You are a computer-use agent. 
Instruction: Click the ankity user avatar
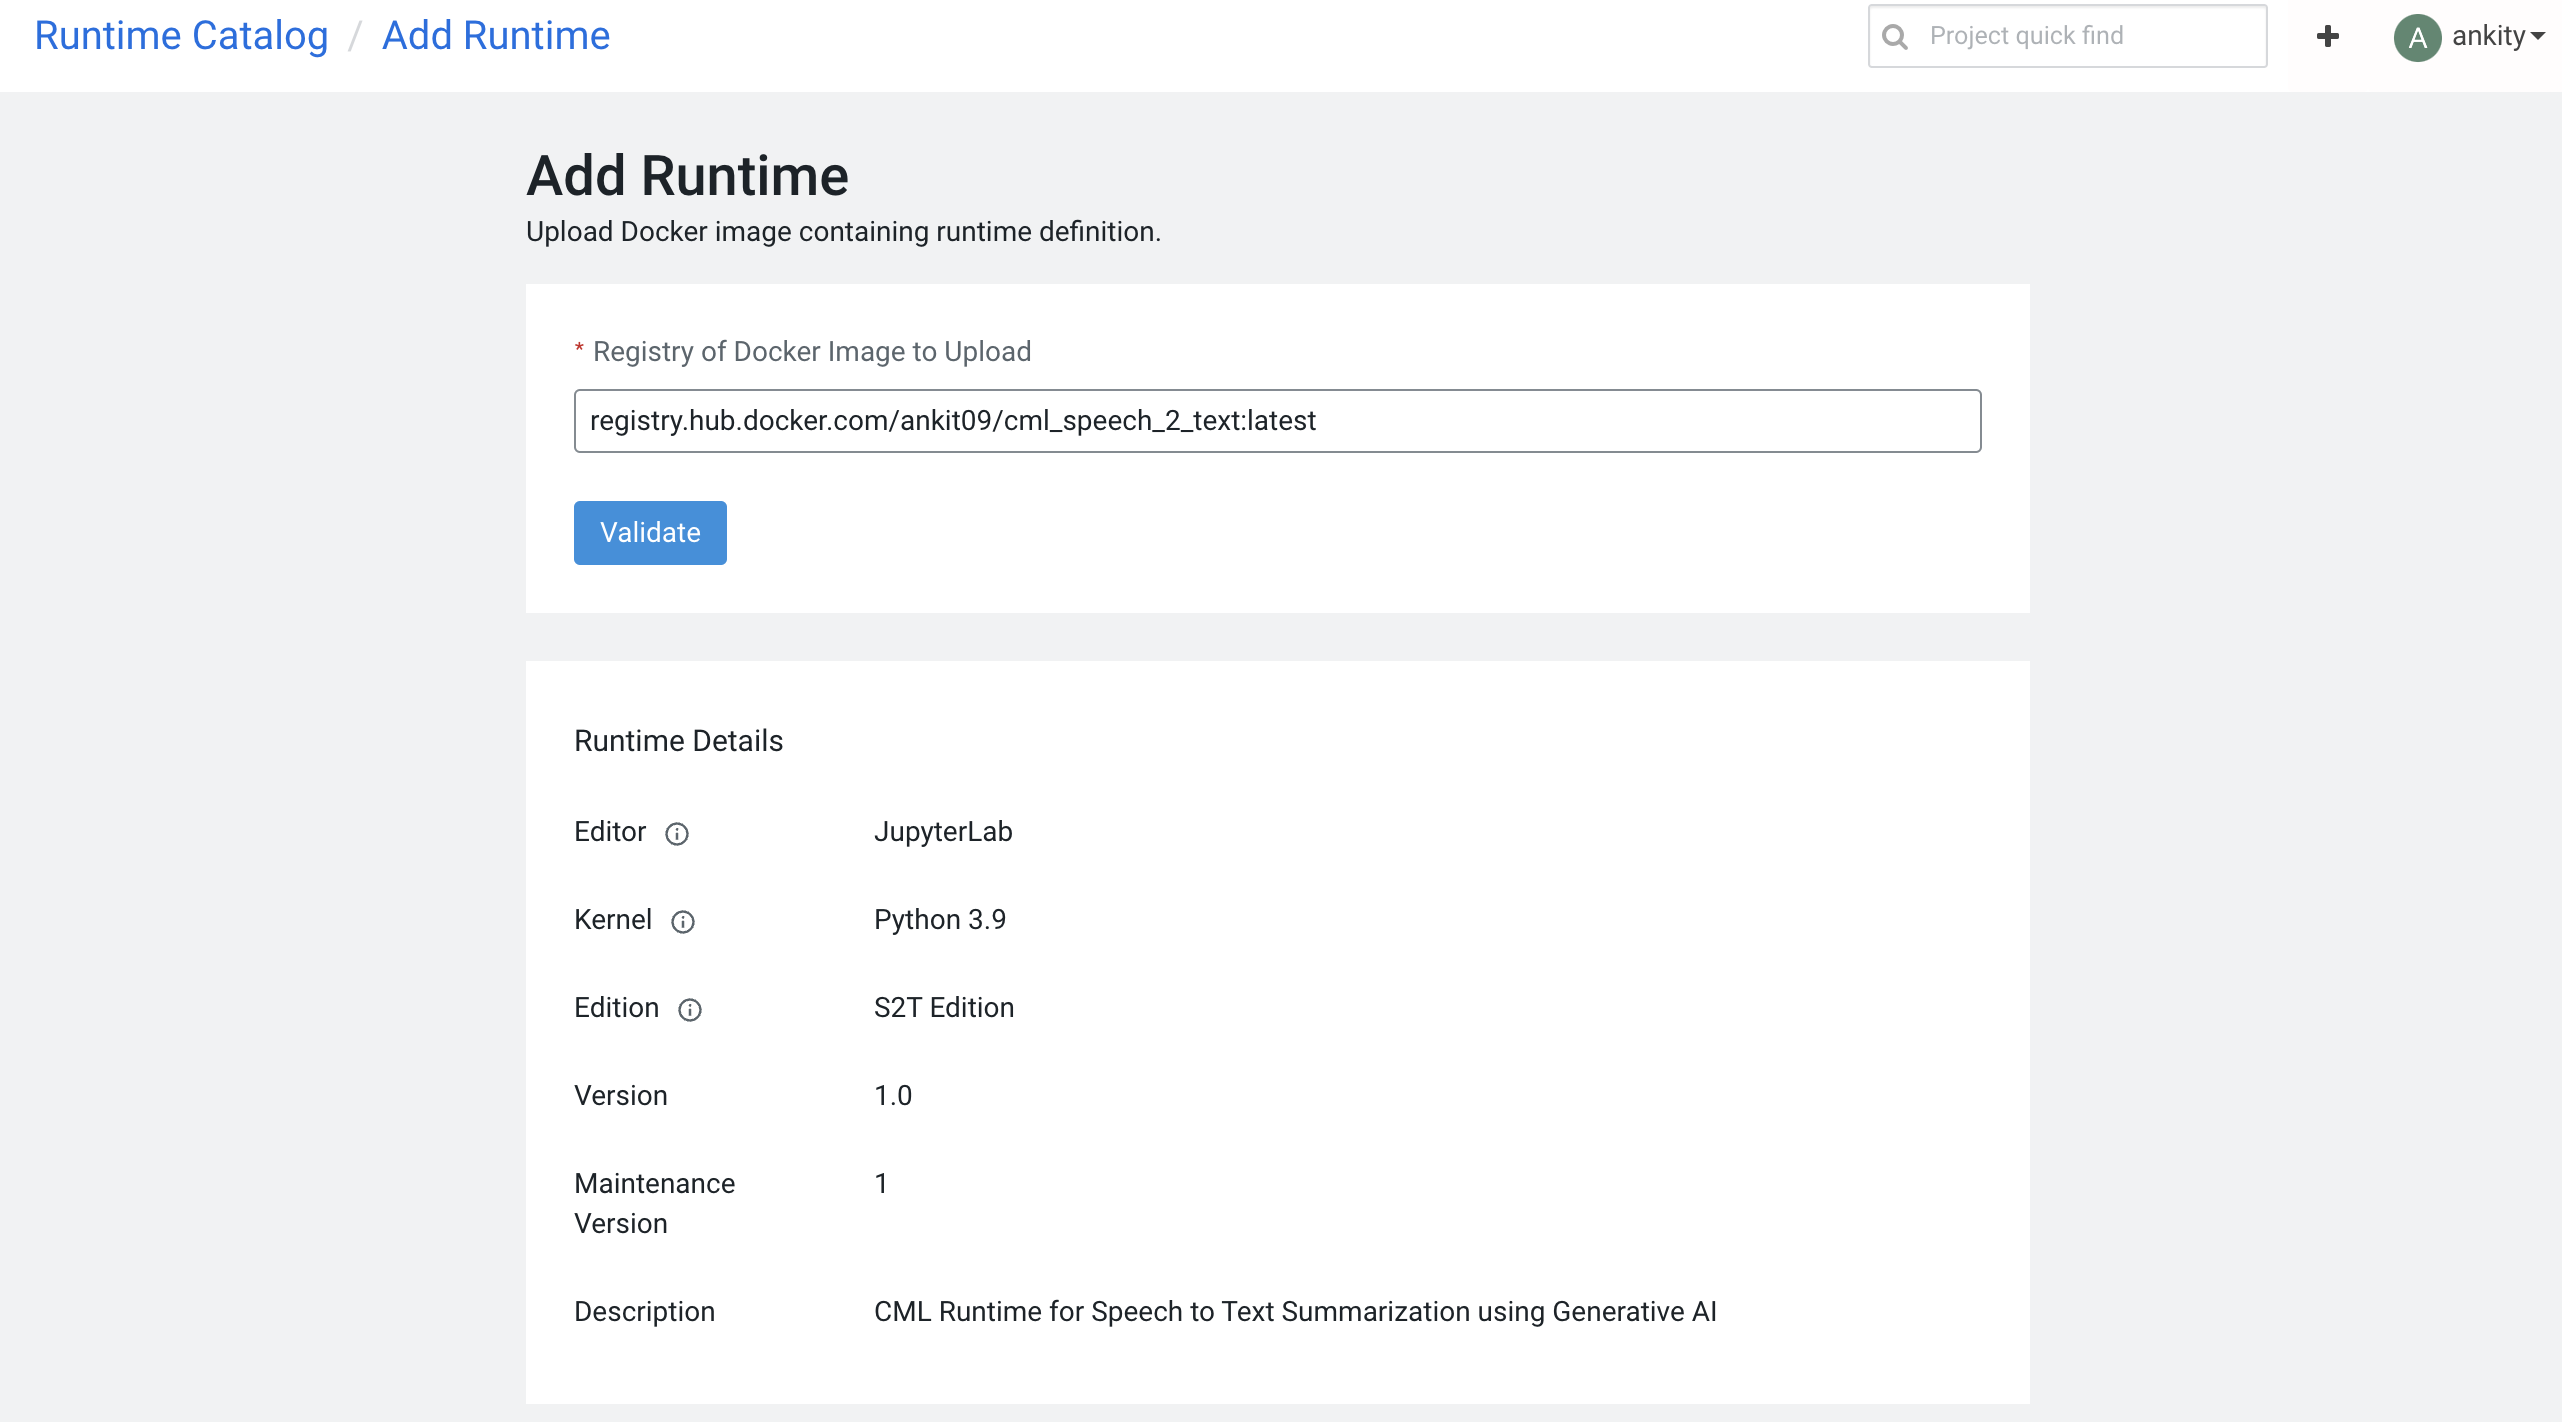pos(2417,38)
